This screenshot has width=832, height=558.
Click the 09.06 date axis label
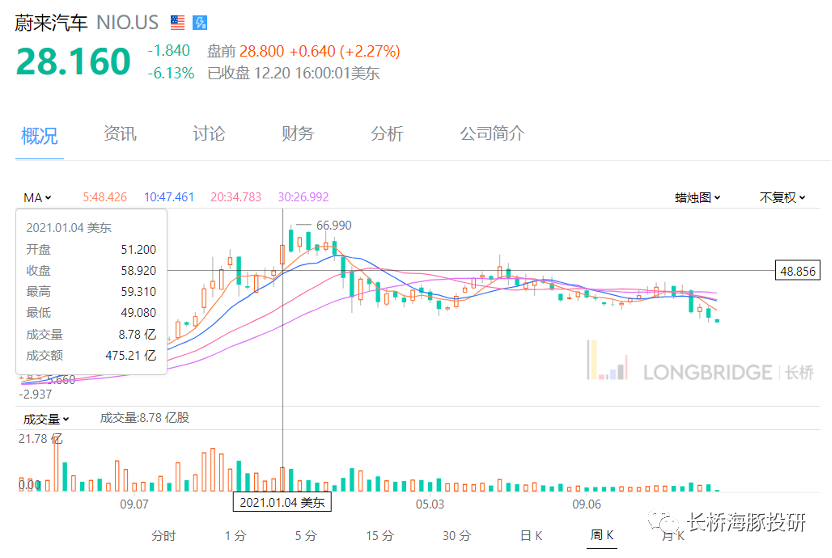[586, 504]
